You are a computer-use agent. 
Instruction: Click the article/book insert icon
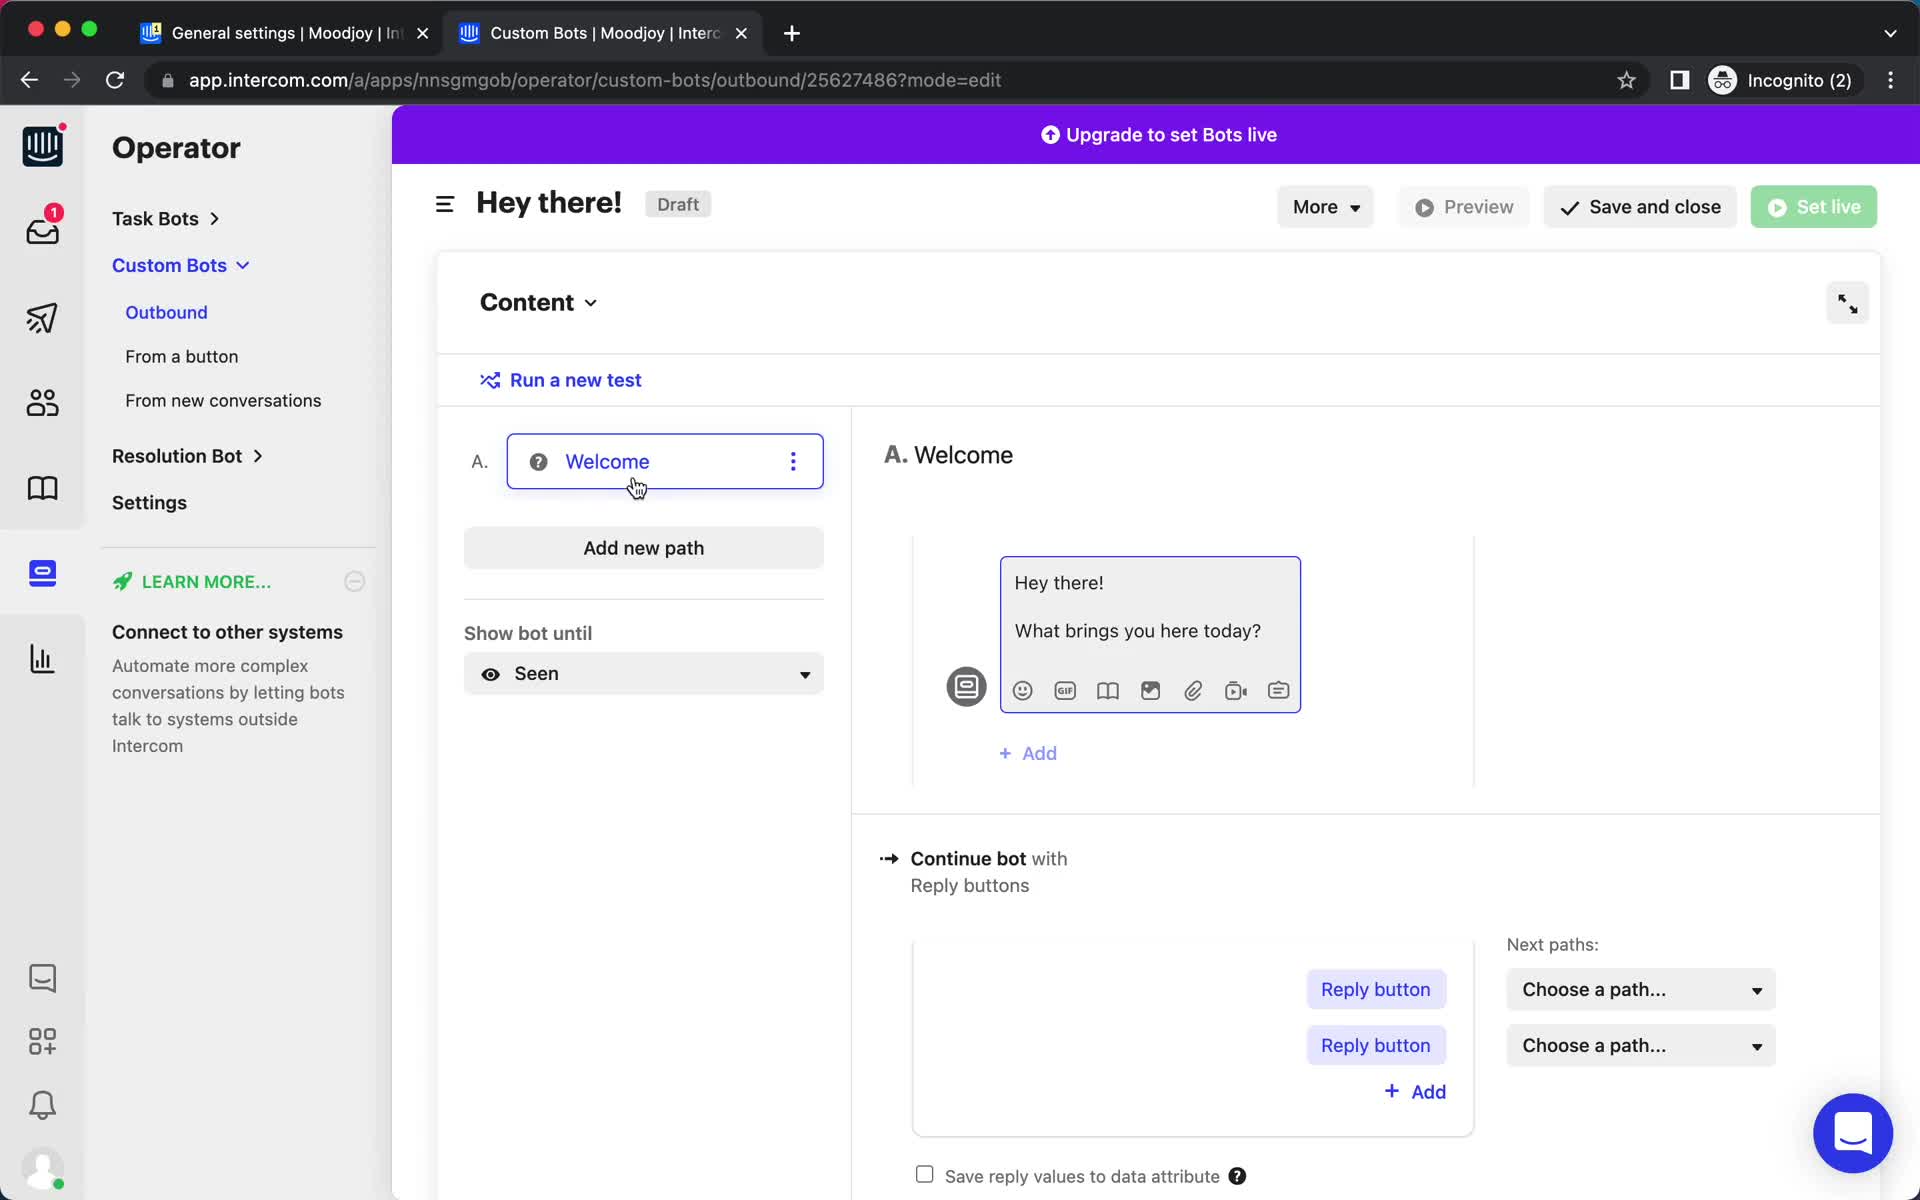point(1107,691)
